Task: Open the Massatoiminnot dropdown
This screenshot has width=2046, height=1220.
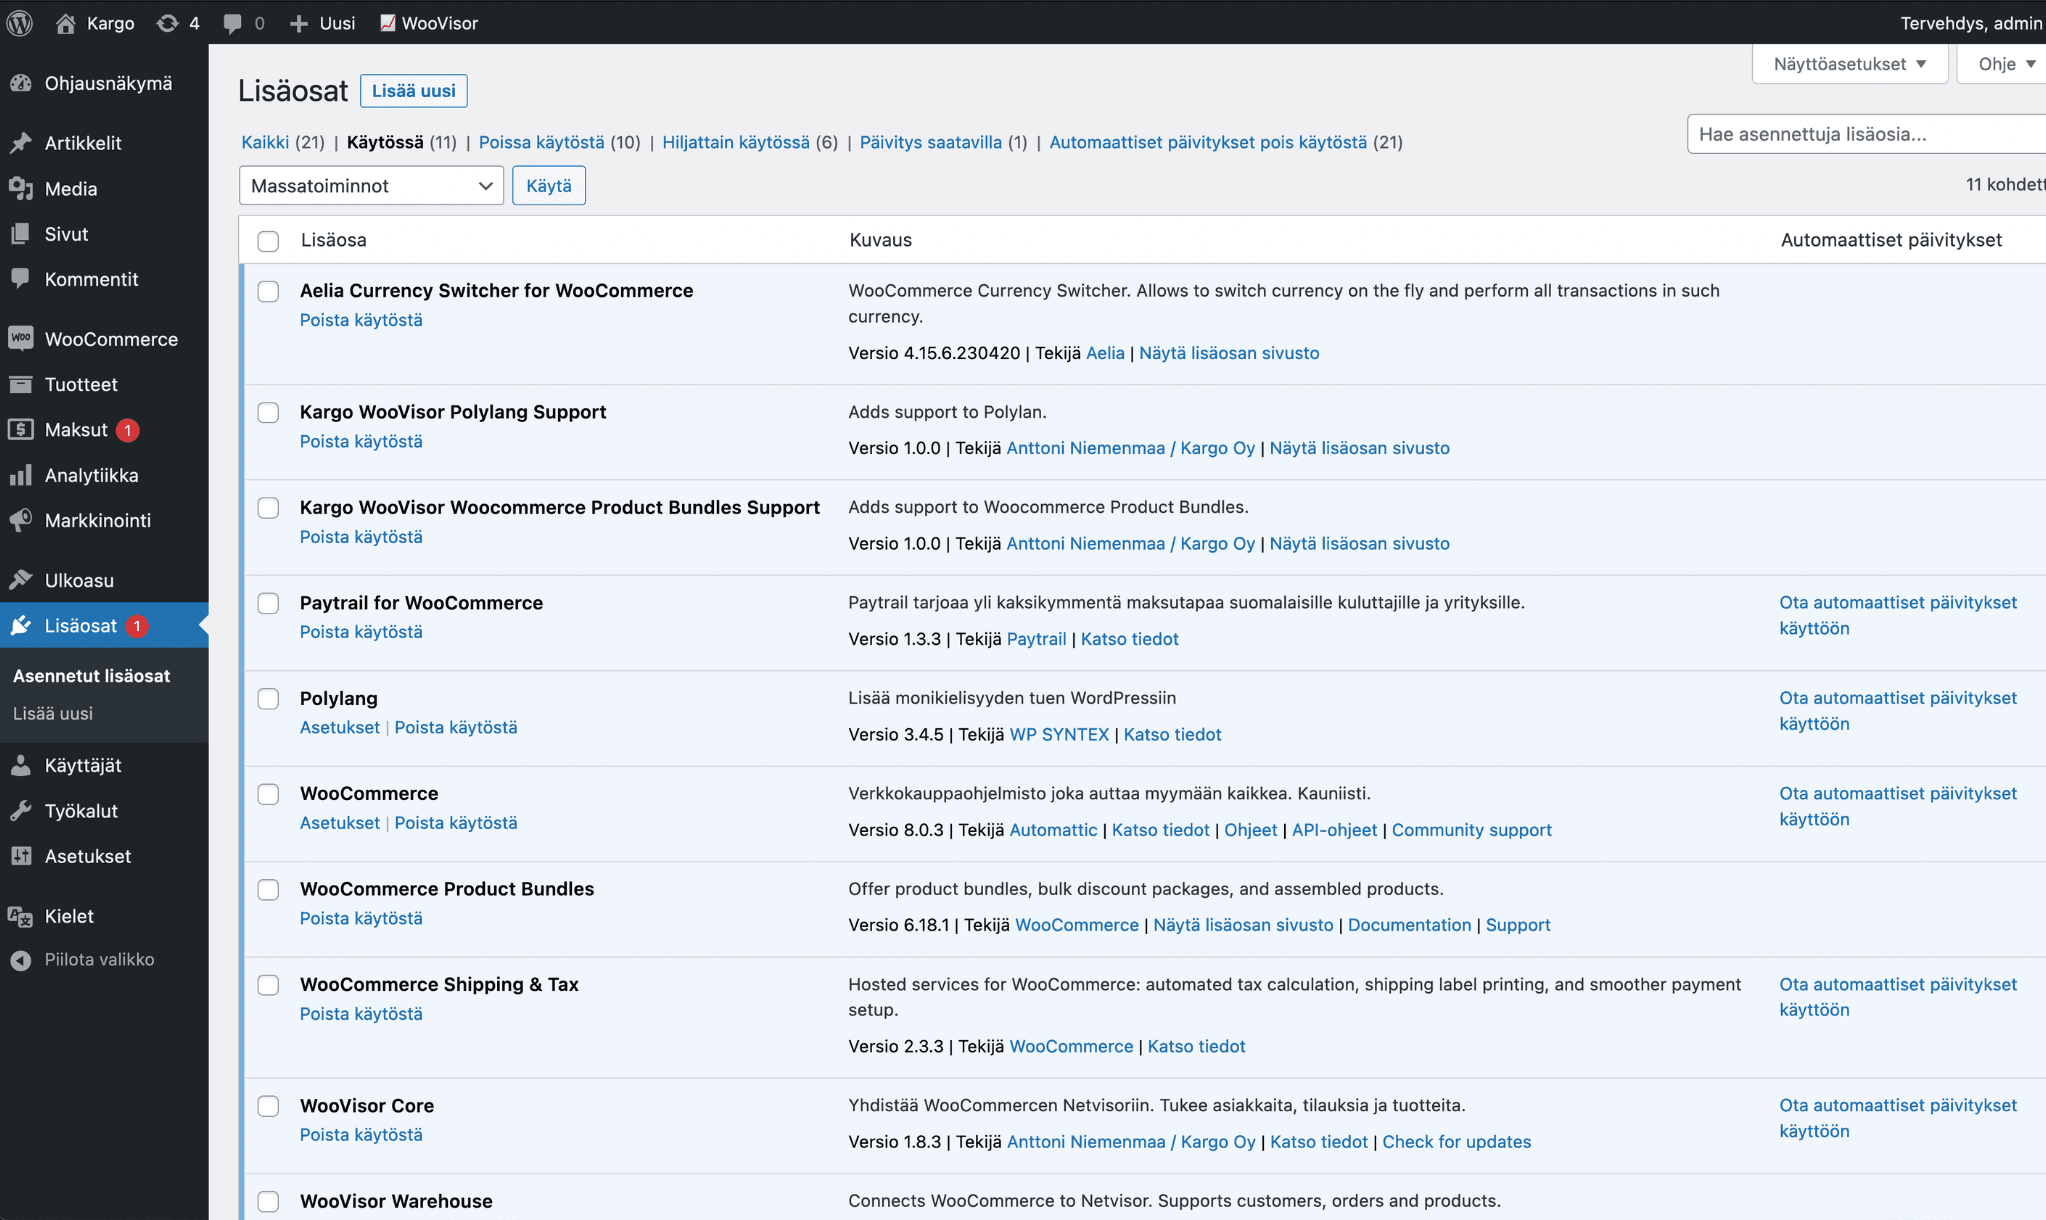Action: (x=371, y=186)
